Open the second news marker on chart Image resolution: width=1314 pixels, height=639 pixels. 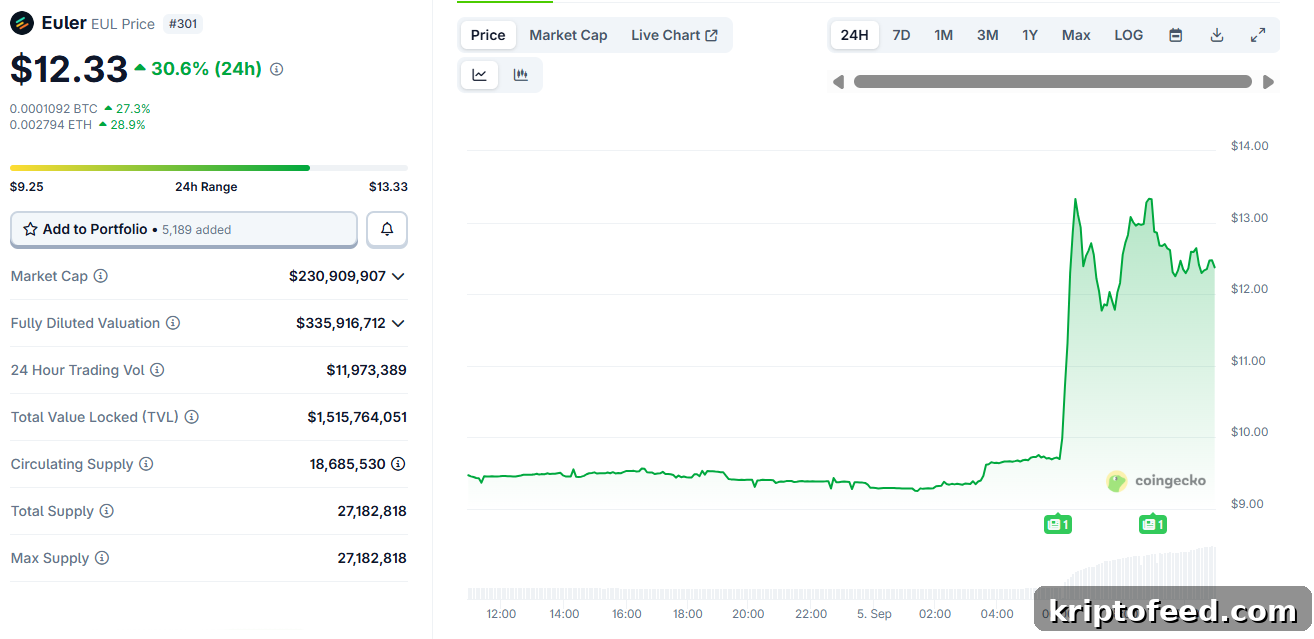point(1153,524)
